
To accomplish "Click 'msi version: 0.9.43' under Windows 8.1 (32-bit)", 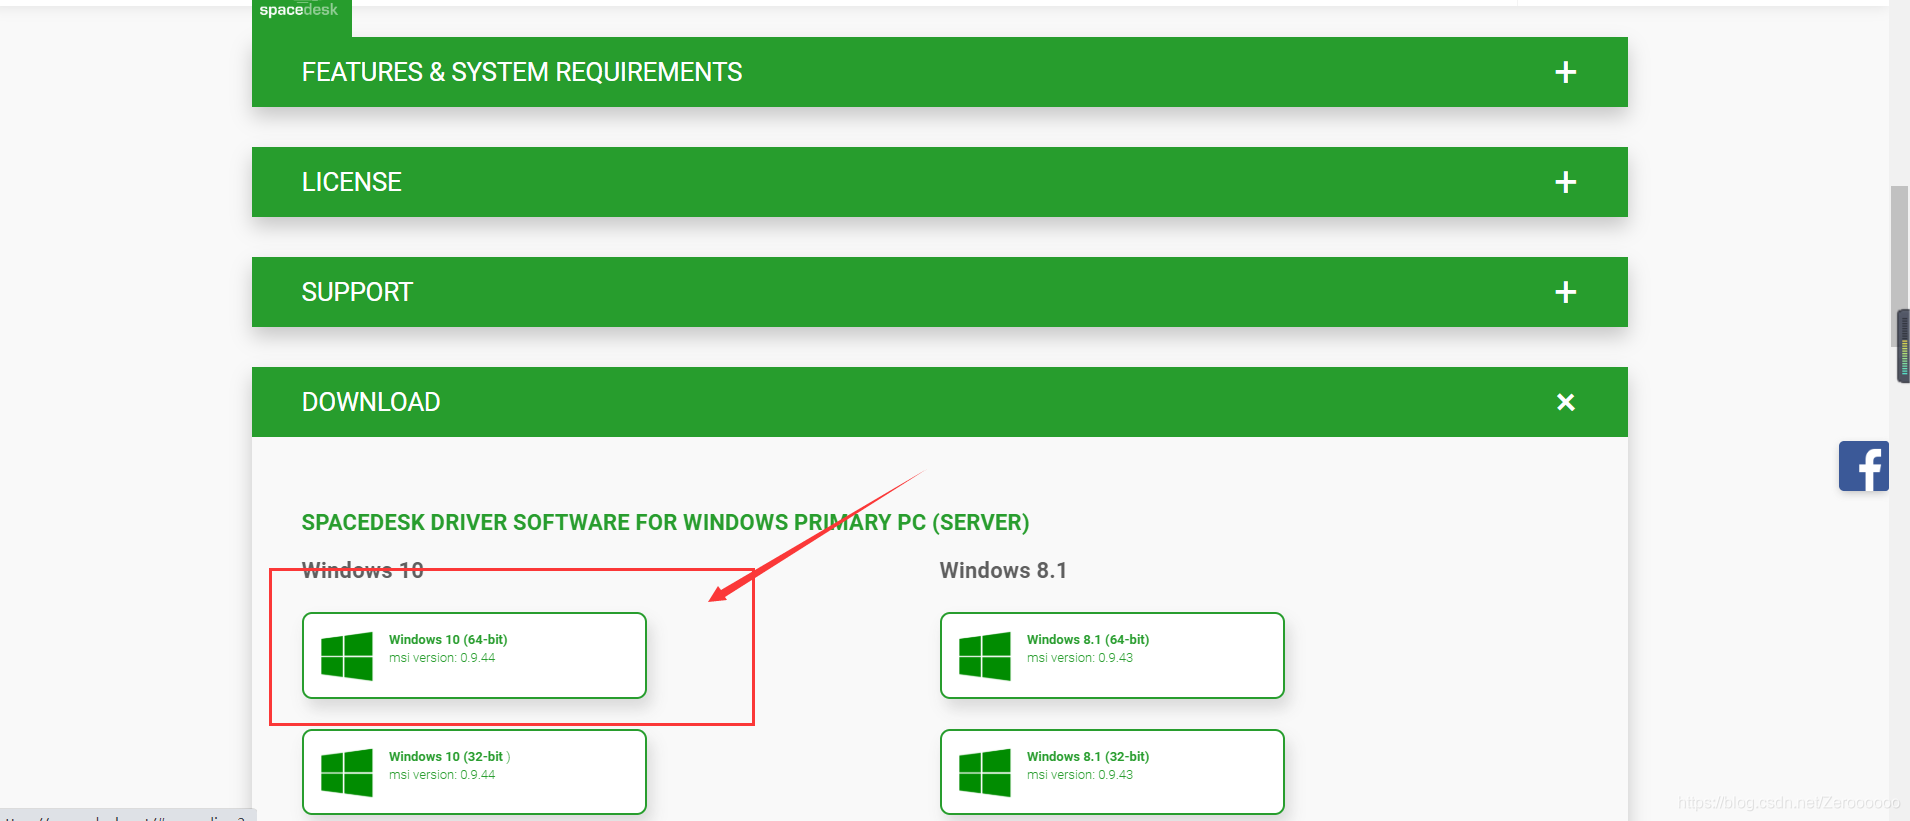I will click(1080, 775).
